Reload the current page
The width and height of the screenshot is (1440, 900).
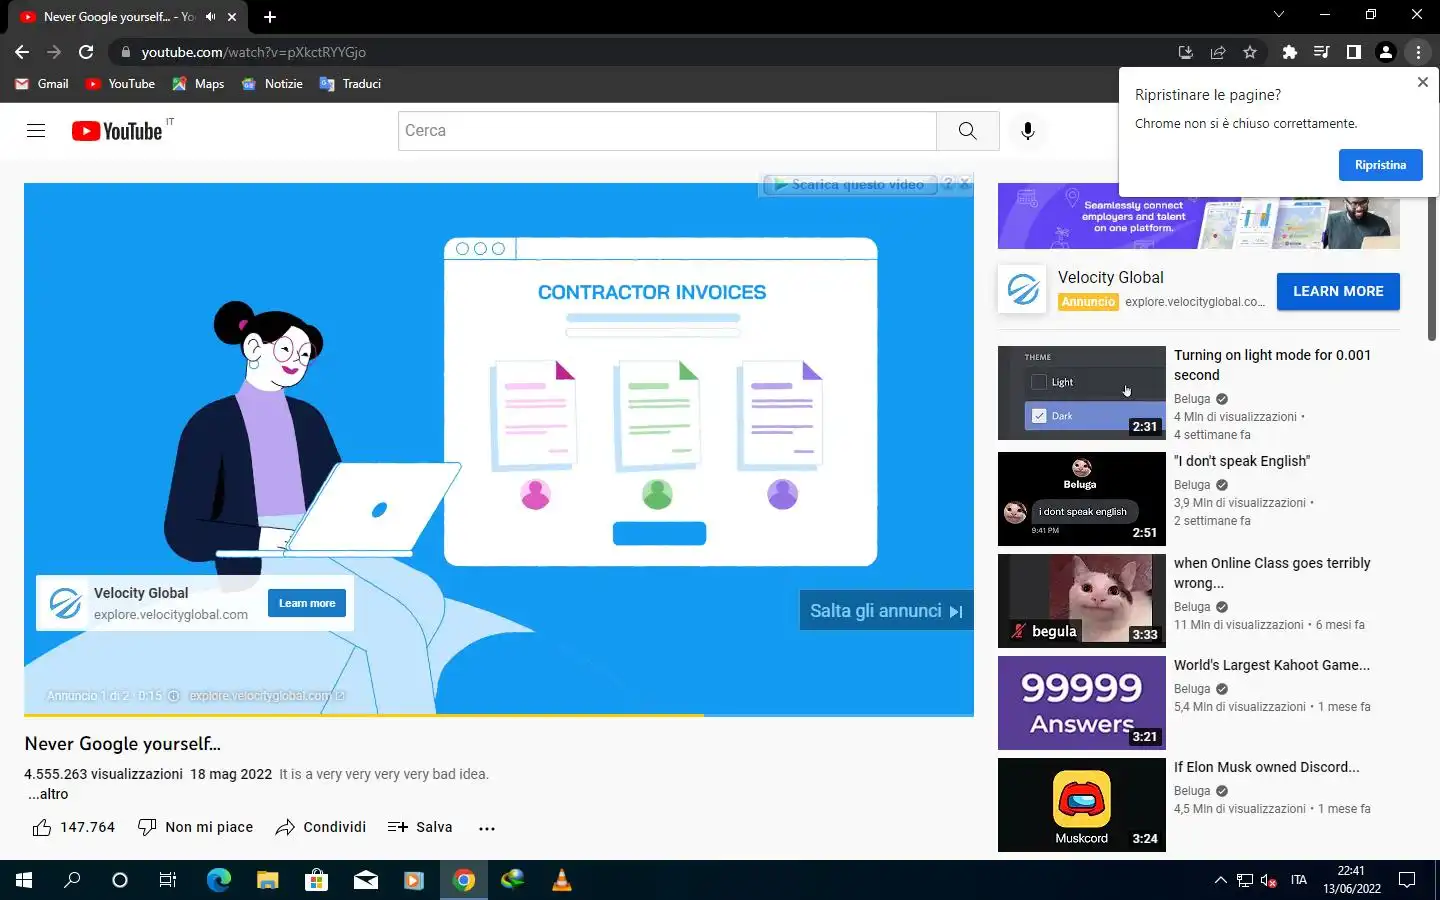pos(86,52)
